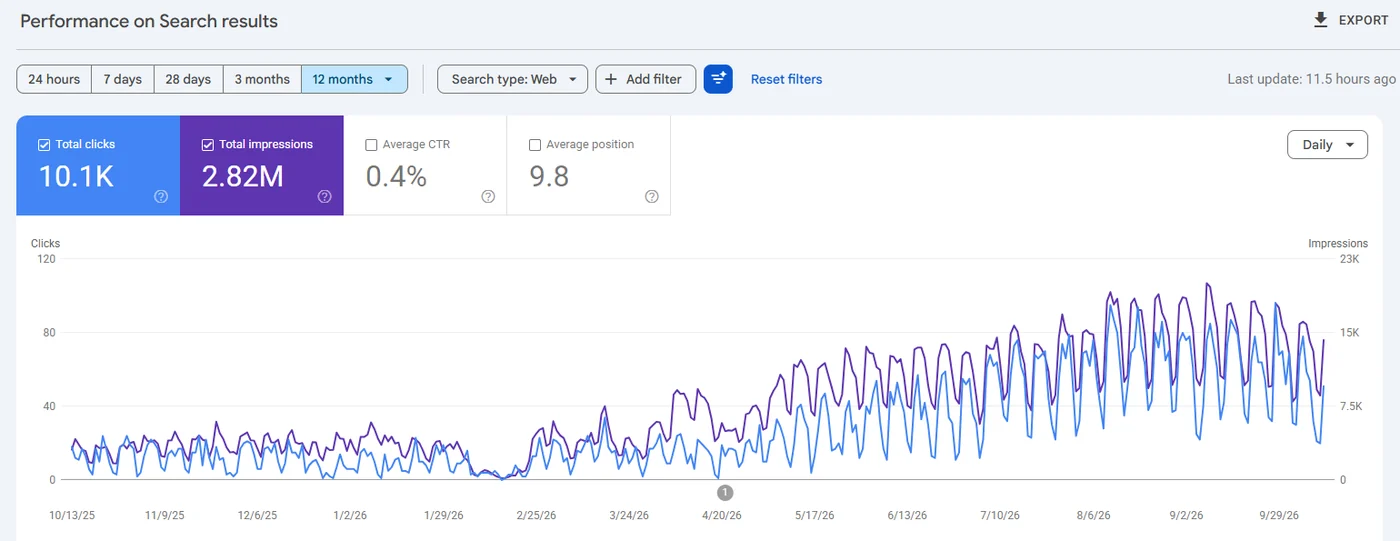
Task: Click help icon on Average position card
Action: [x=652, y=197]
